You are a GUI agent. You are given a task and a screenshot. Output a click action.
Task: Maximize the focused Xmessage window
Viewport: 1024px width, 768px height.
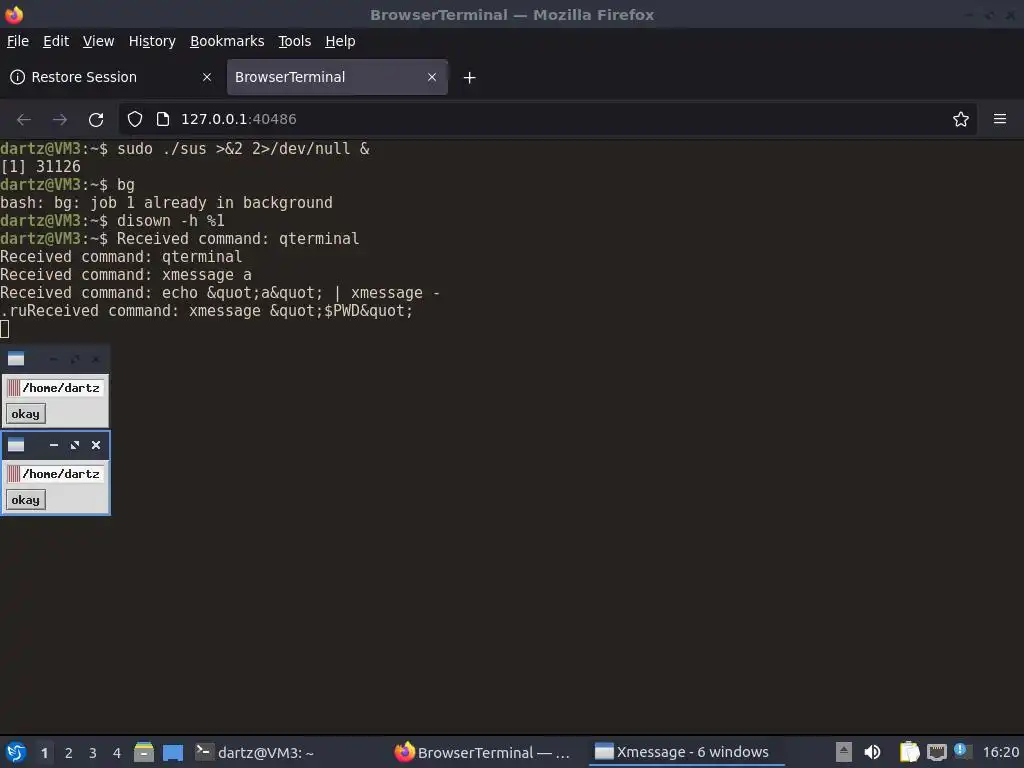pos(74,445)
